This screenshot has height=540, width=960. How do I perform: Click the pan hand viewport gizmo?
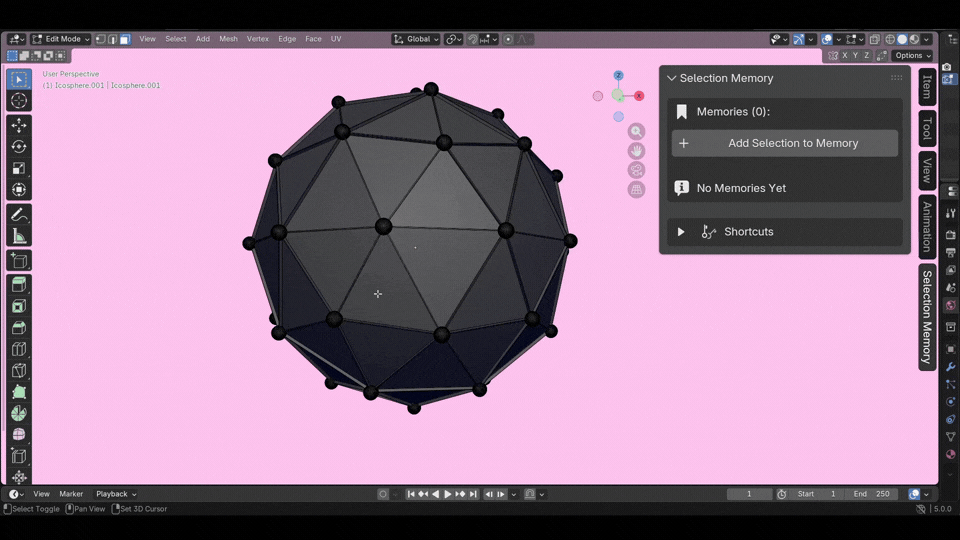coord(637,151)
